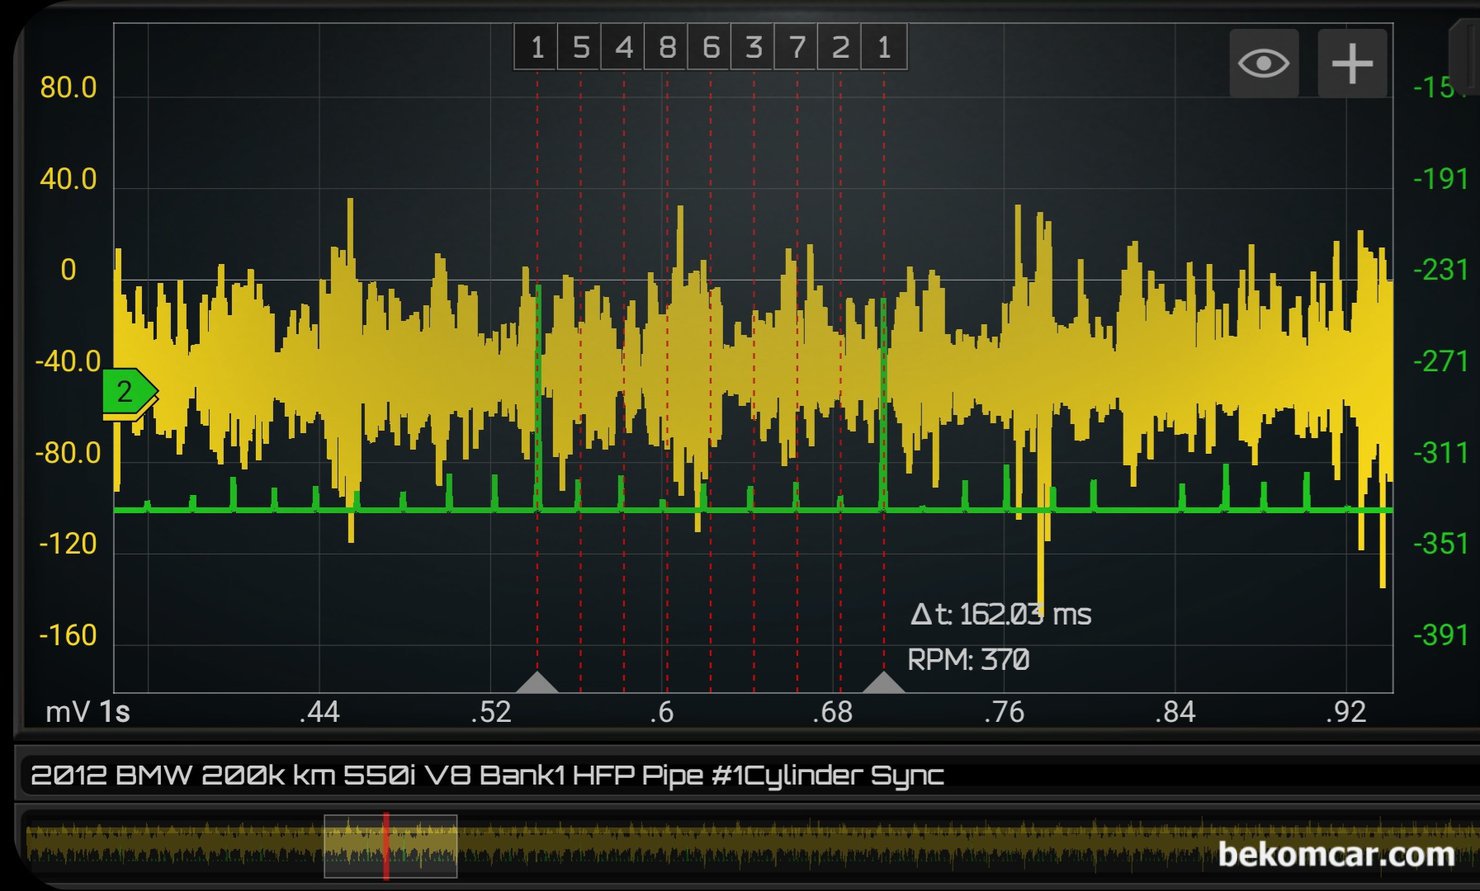Screen dimensions: 1480x891
Task: Select cylinder 6 firing order box
Action: pos(710,47)
